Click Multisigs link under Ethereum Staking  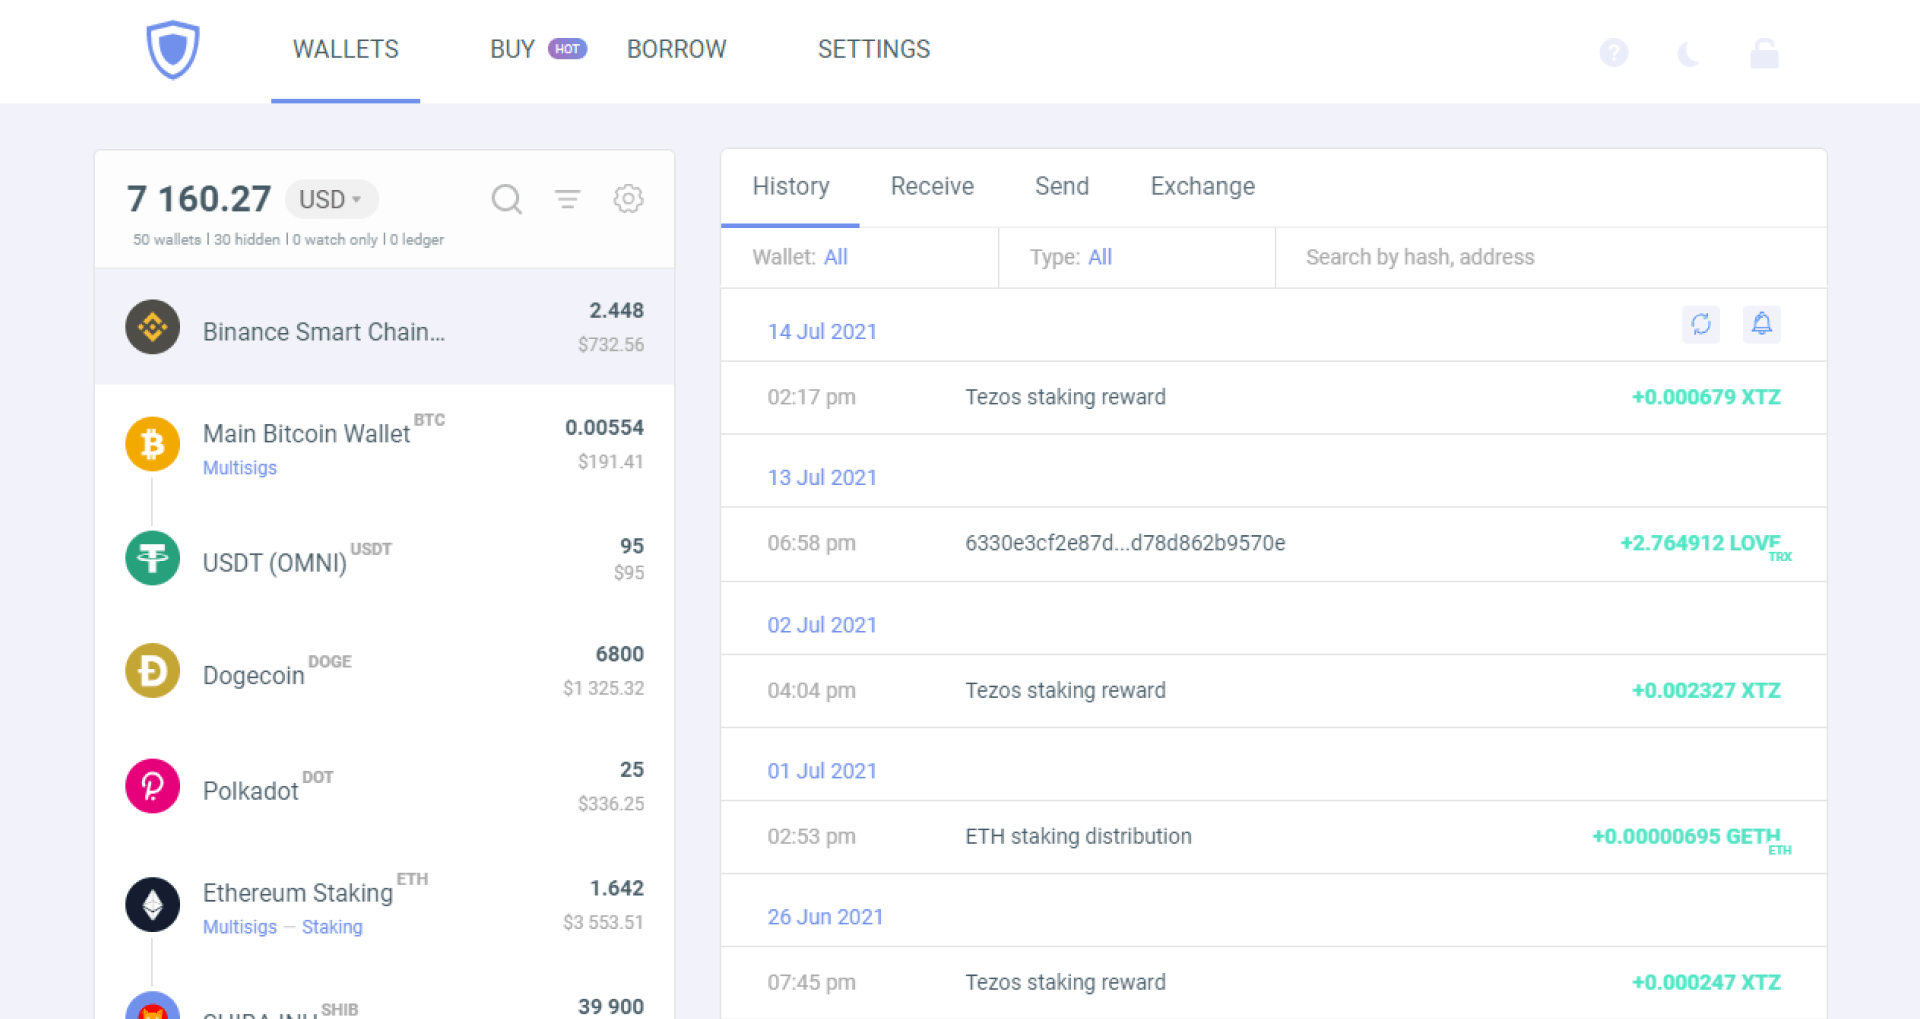click(240, 927)
